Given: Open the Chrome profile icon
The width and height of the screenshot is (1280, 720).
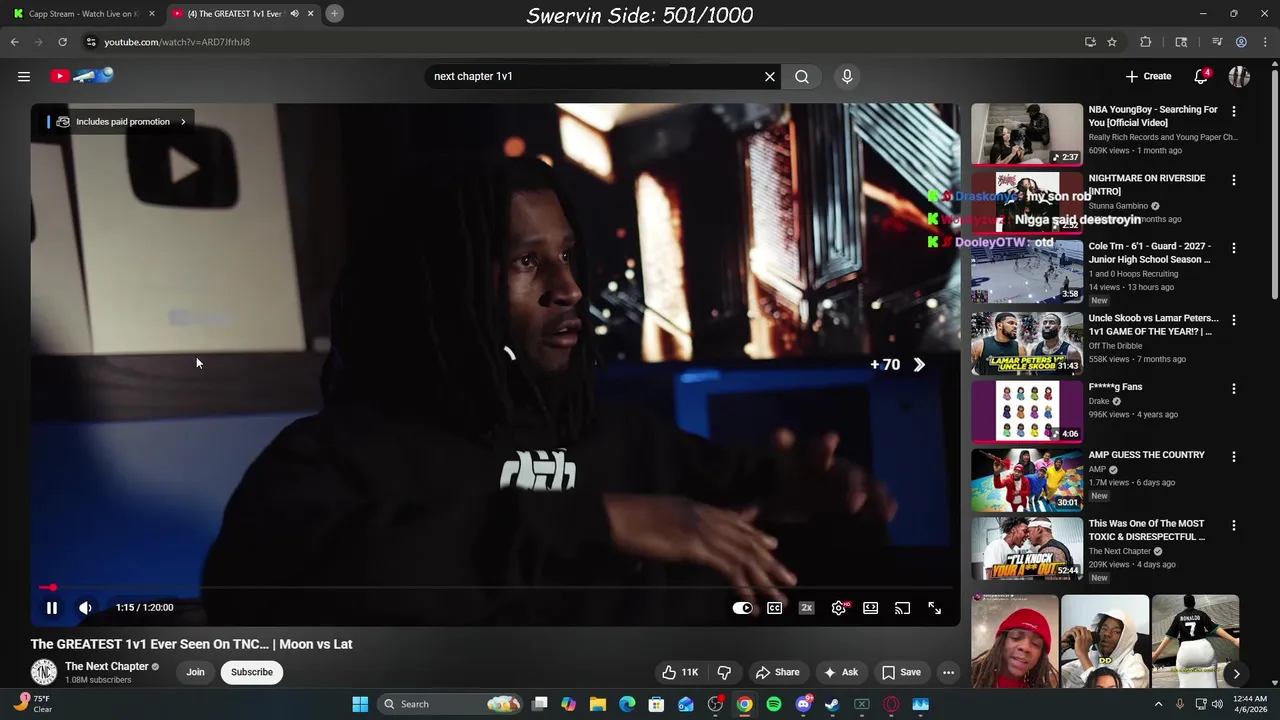Looking at the screenshot, I should tap(1241, 42).
